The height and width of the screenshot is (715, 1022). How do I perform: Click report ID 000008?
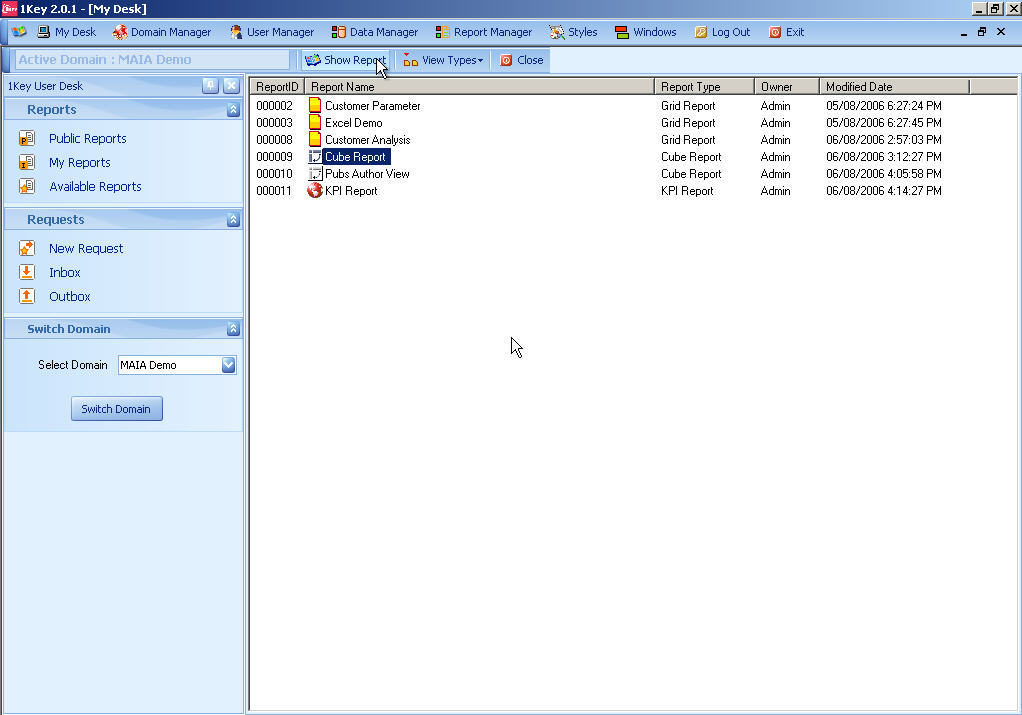(x=274, y=139)
